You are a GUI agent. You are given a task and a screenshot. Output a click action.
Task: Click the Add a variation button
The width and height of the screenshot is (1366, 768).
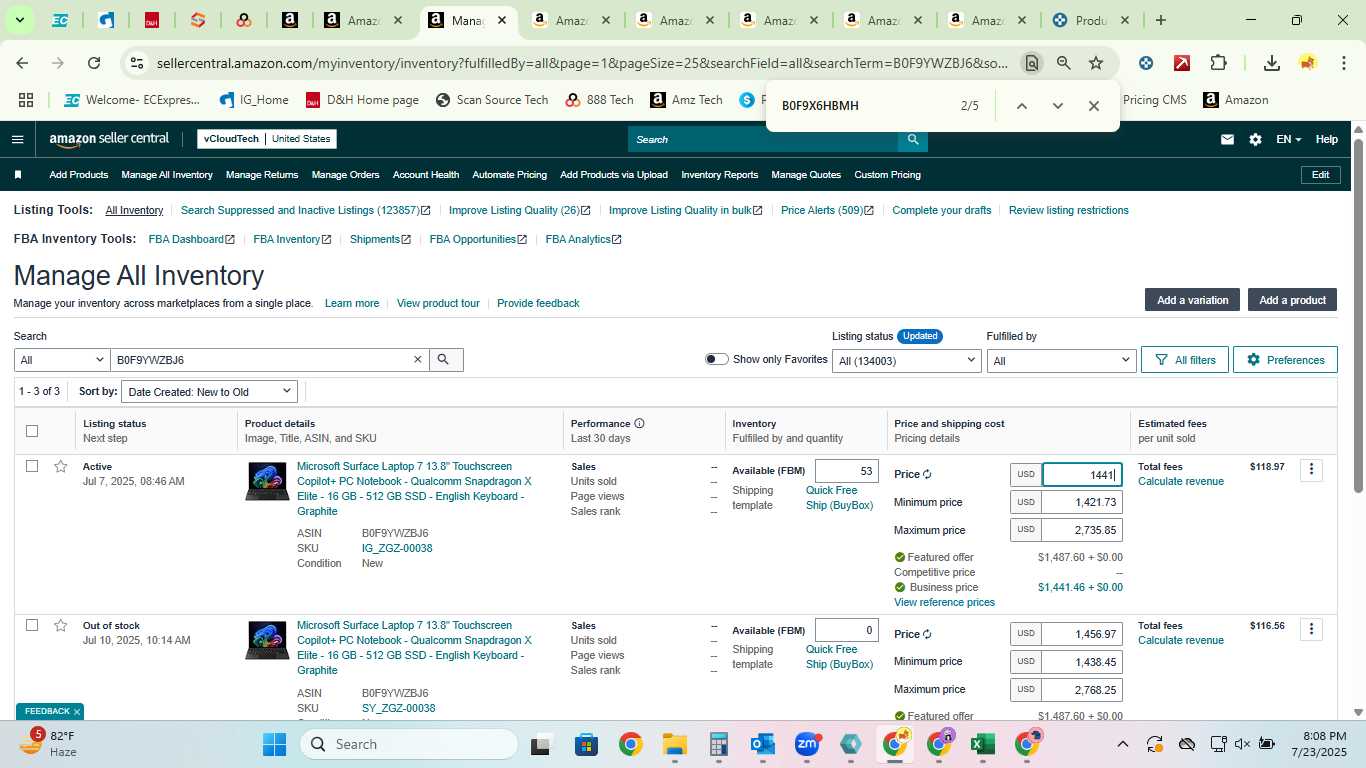click(1192, 300)
